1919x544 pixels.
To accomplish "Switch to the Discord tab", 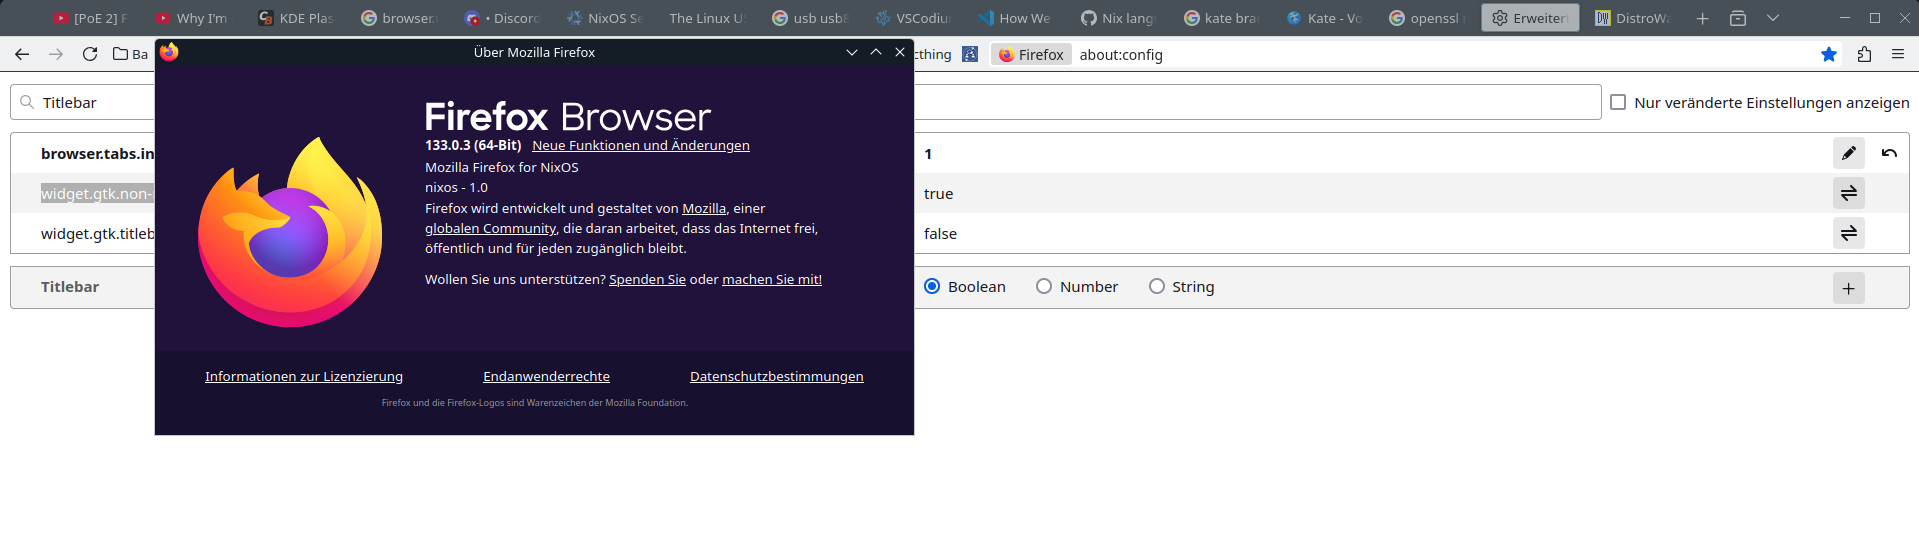I will point(502,18).
